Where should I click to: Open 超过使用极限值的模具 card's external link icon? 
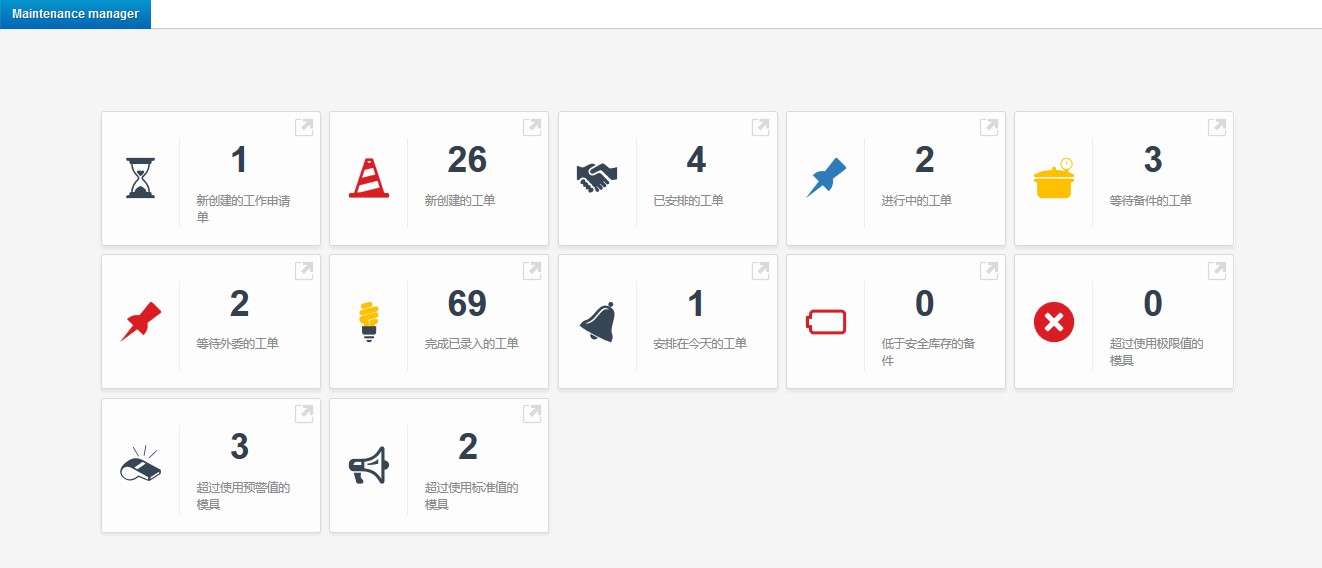[1217, 270]
